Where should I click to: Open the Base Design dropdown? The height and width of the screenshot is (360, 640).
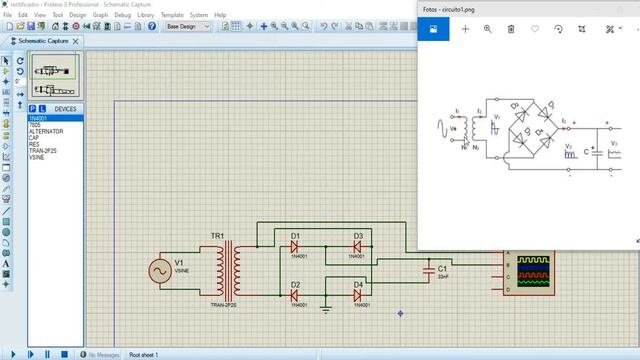[x=188, y=27]
